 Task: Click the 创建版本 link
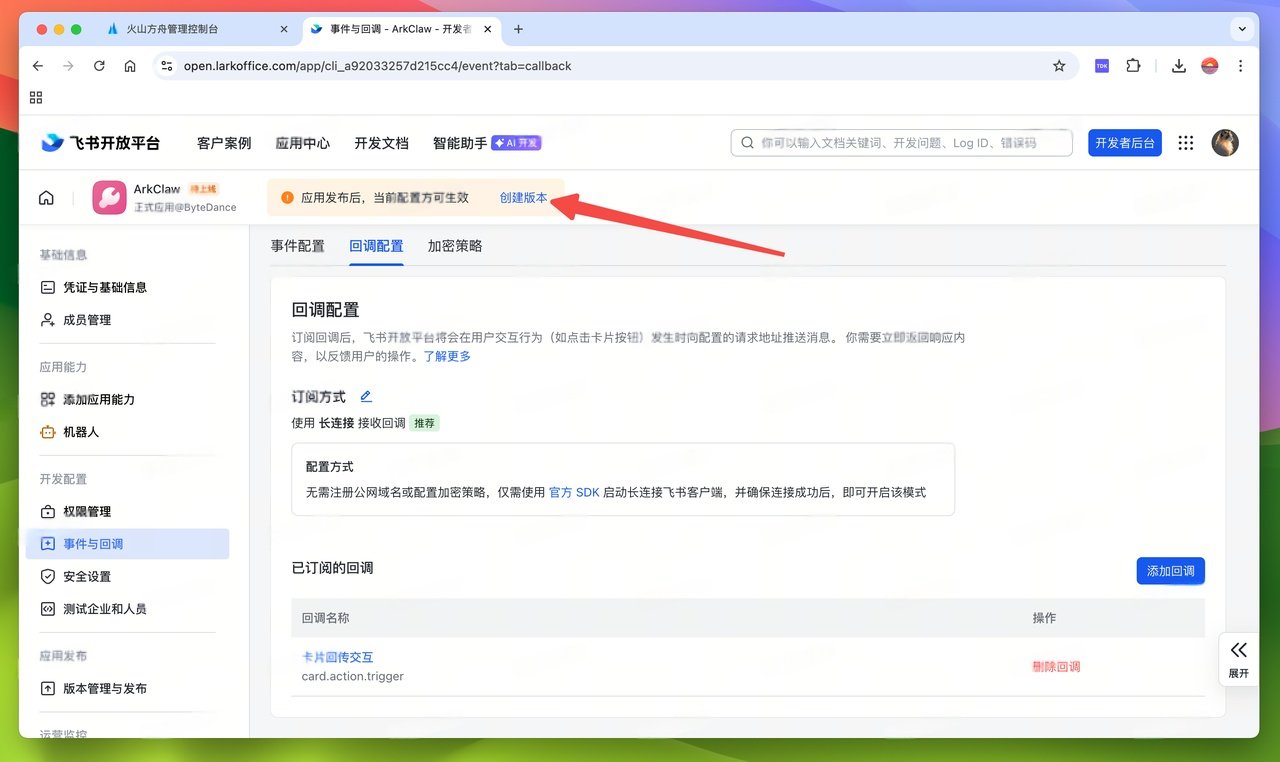coord(523,197)
